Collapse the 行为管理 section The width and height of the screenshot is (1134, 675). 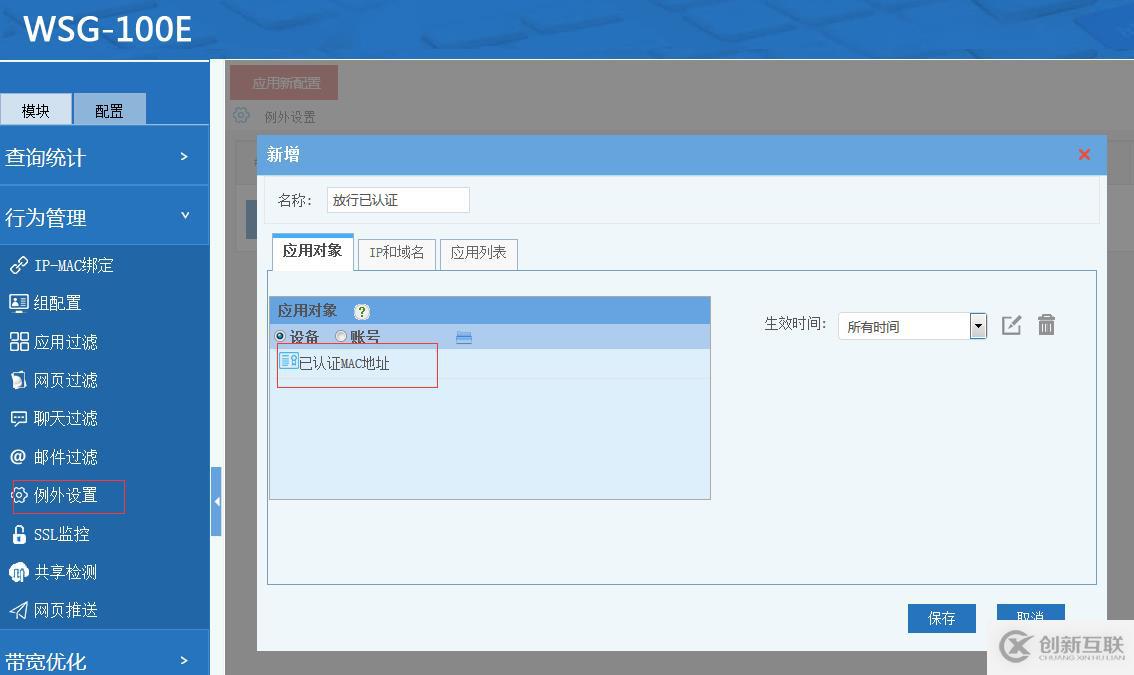(x=104, y=216)
